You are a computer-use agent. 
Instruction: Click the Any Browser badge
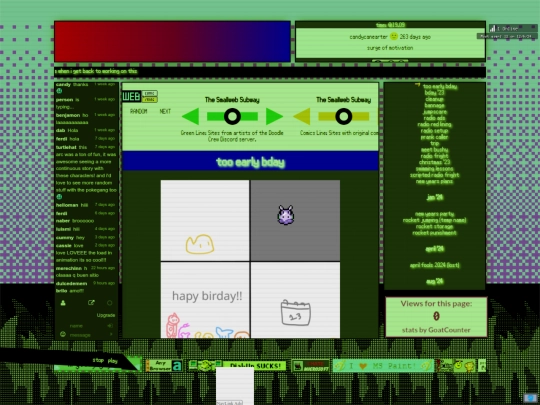click(164, 365)
